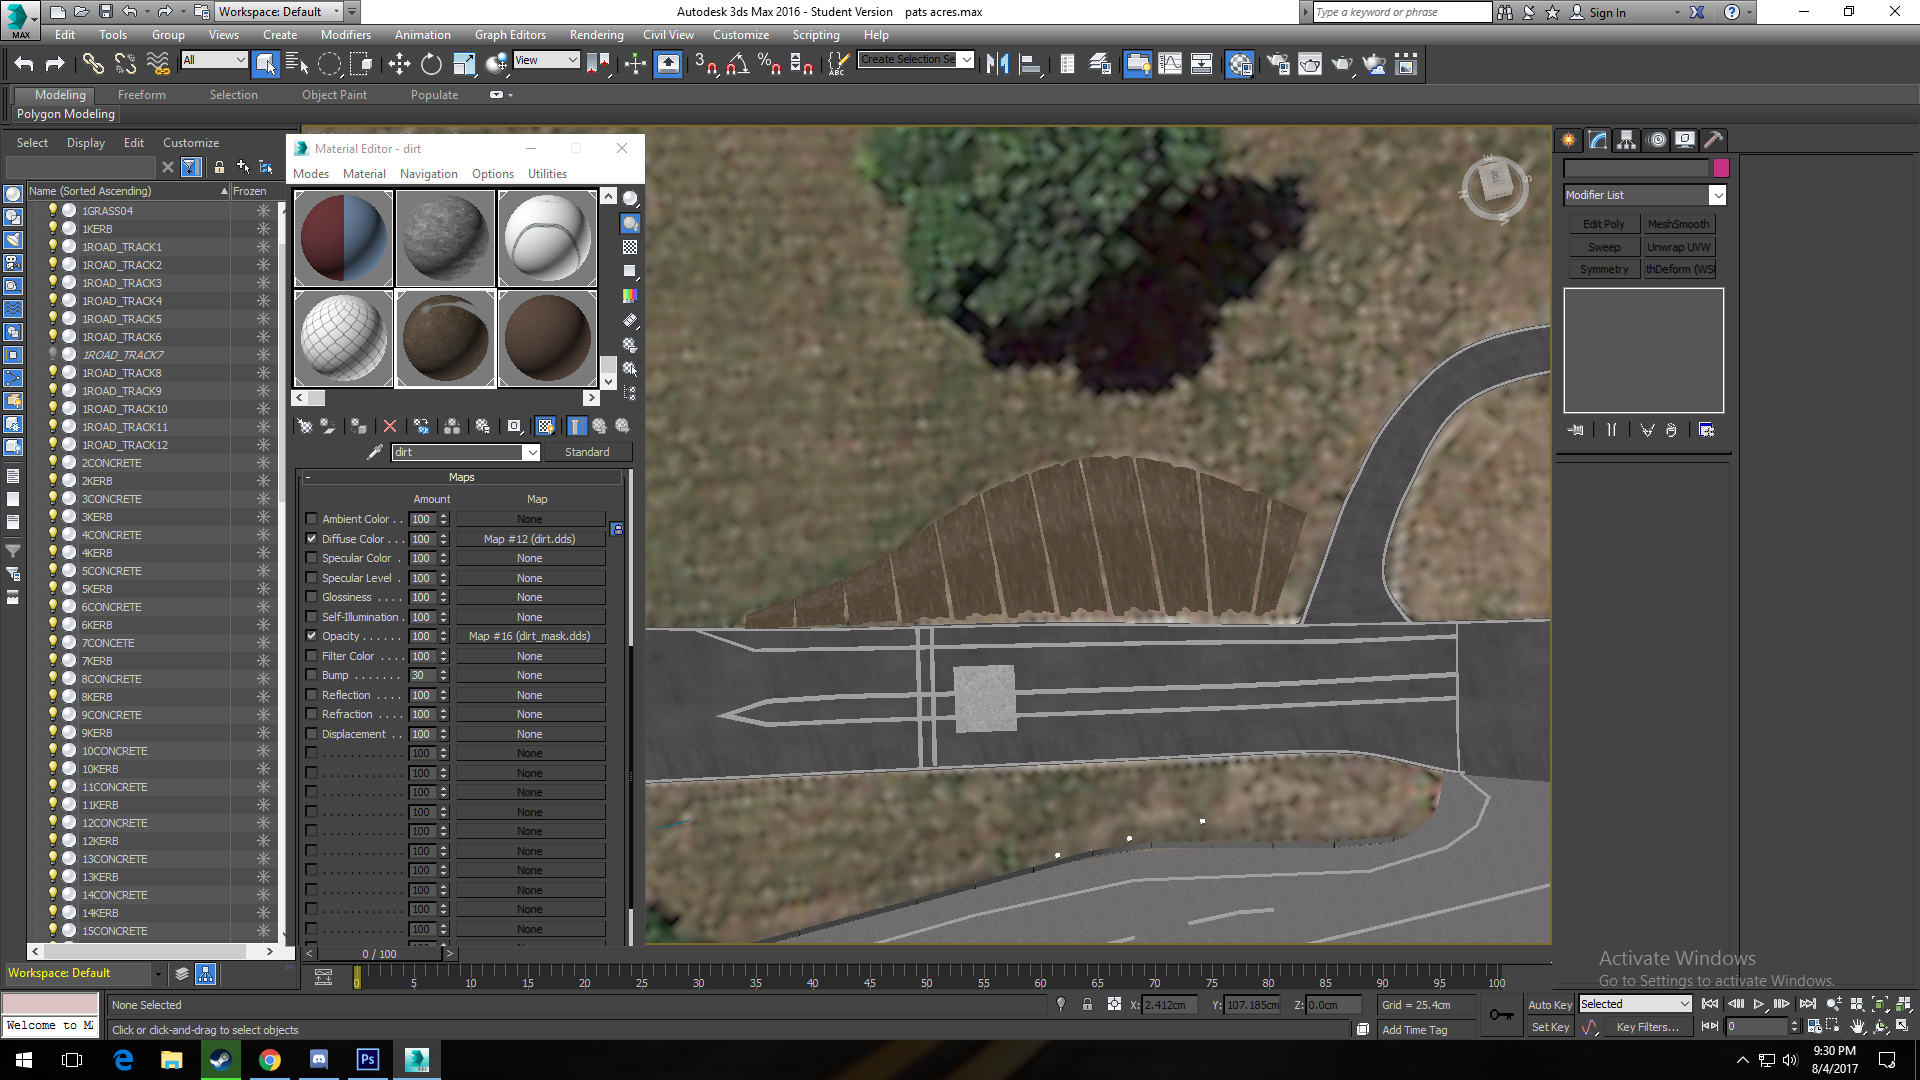Click the pink object color swatch
The image size is (1920, 1080).
(1721, 168)
